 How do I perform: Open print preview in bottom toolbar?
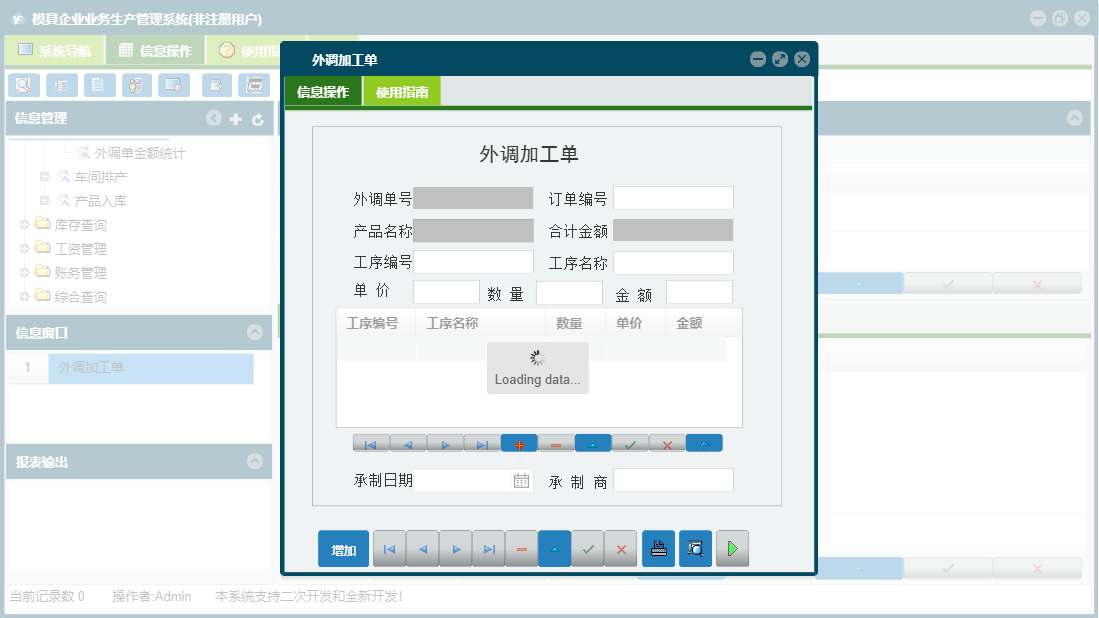tap(695, 549)
